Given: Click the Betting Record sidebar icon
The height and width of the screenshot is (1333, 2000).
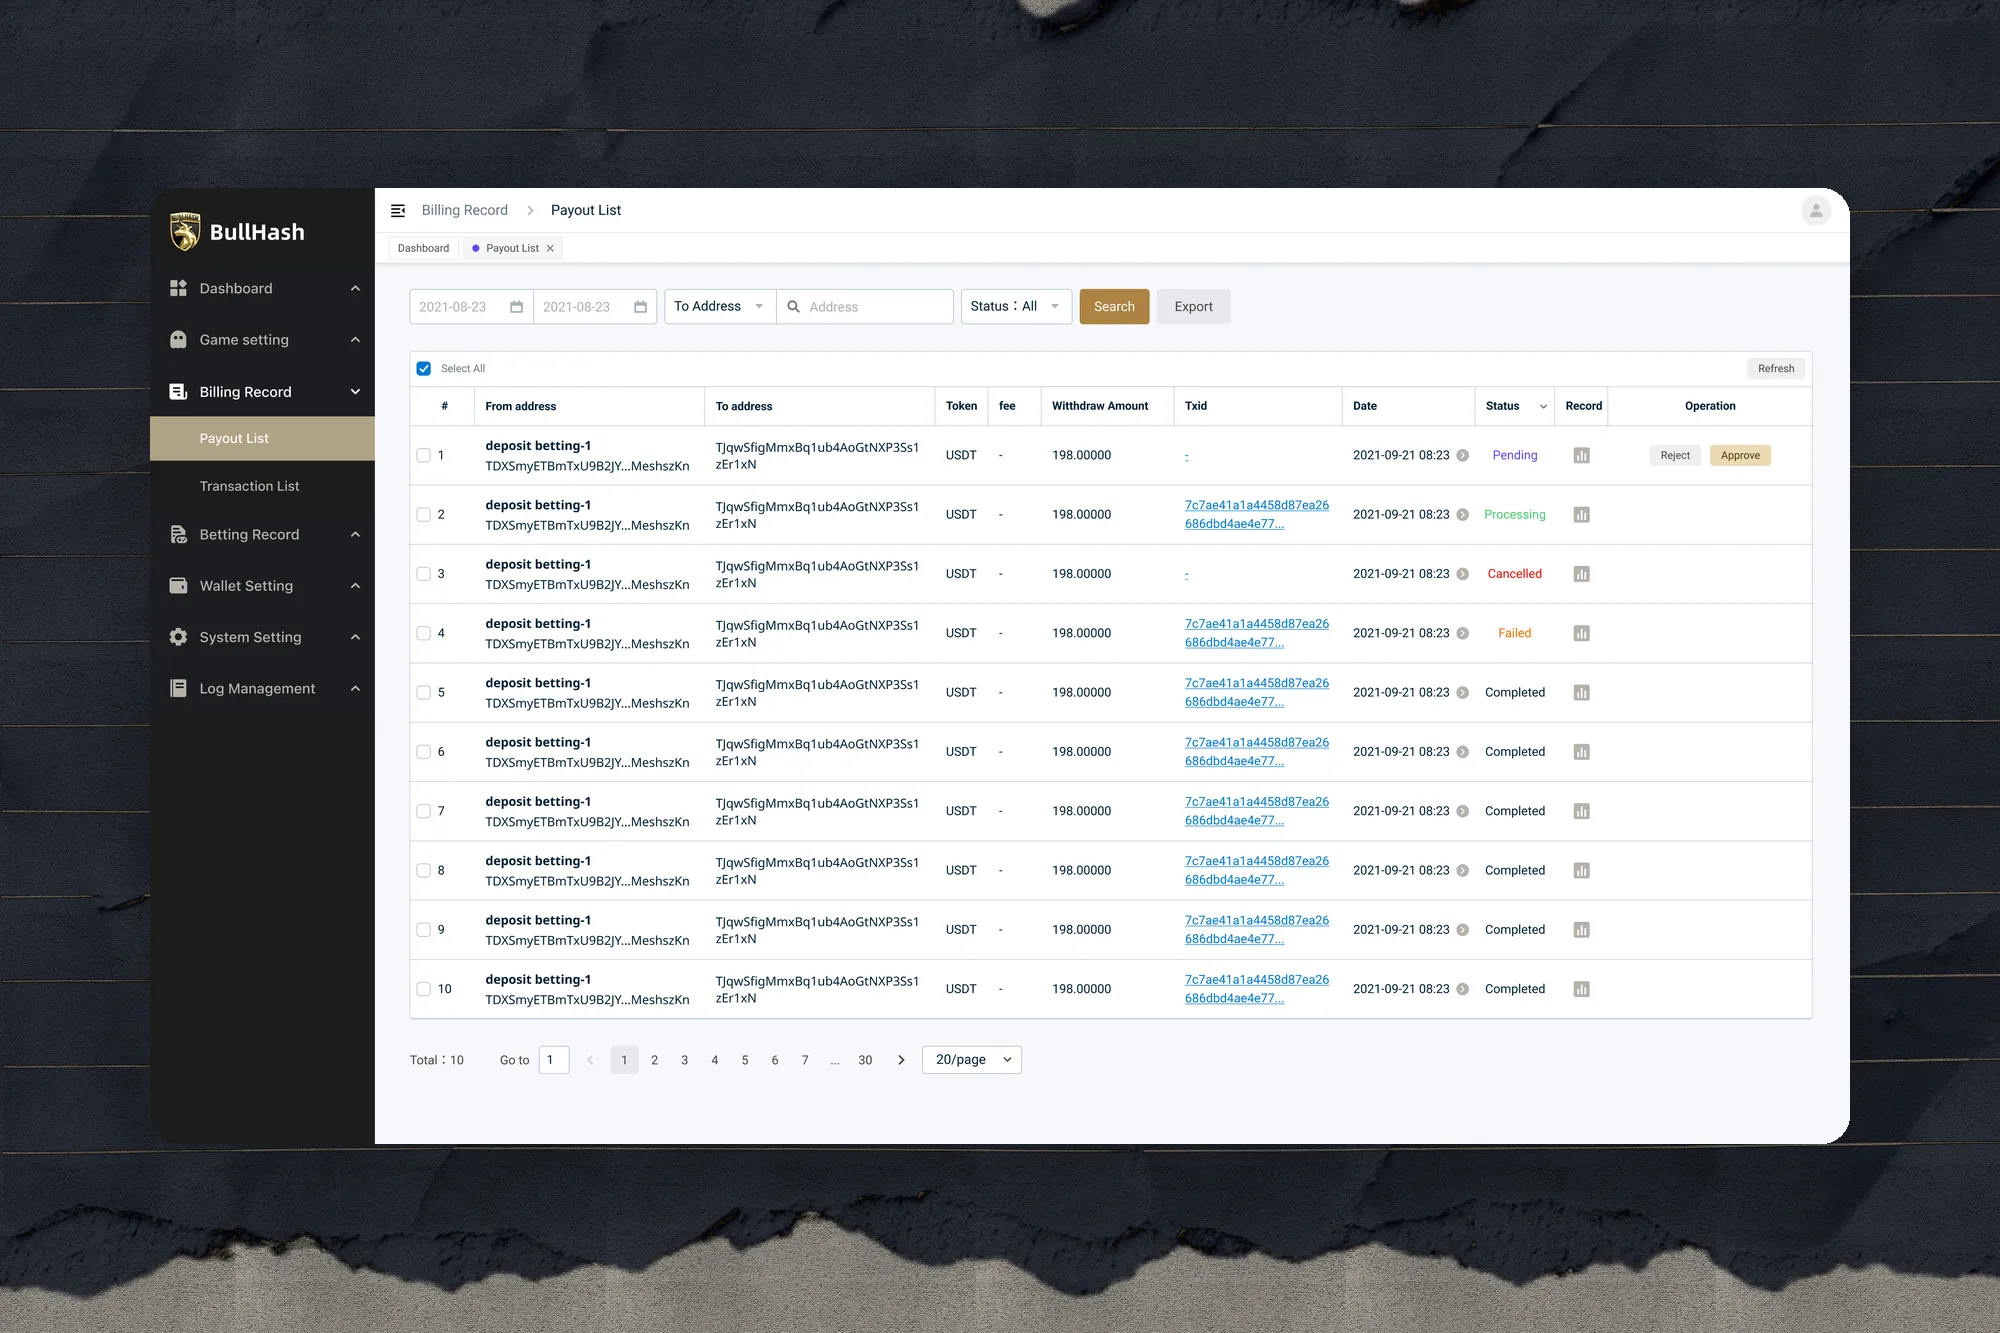Looking at the screenshot, I should click(179, 534).
